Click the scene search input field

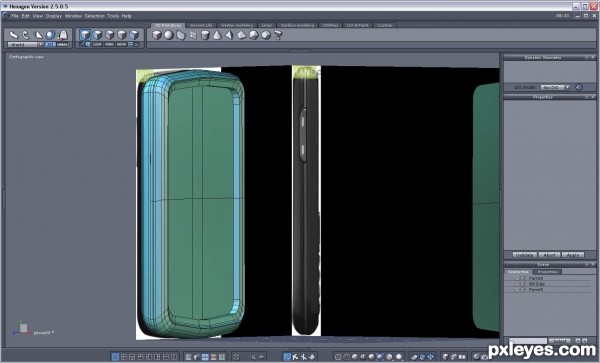[528, 340]
